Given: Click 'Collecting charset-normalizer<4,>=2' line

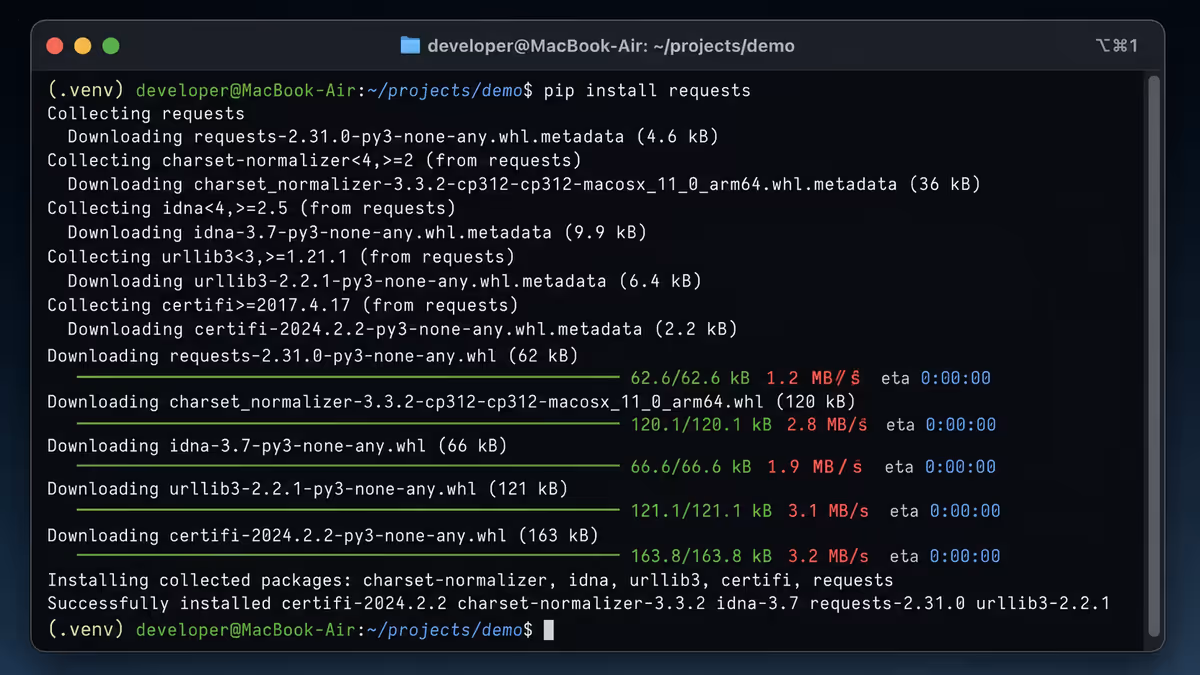Looking at the screenshot, I should [x=314, y=160].
